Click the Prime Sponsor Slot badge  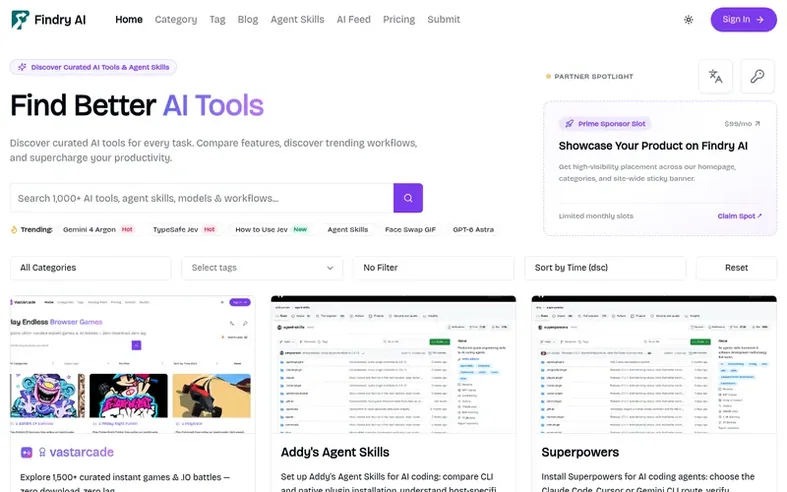[x=605, y=124]
